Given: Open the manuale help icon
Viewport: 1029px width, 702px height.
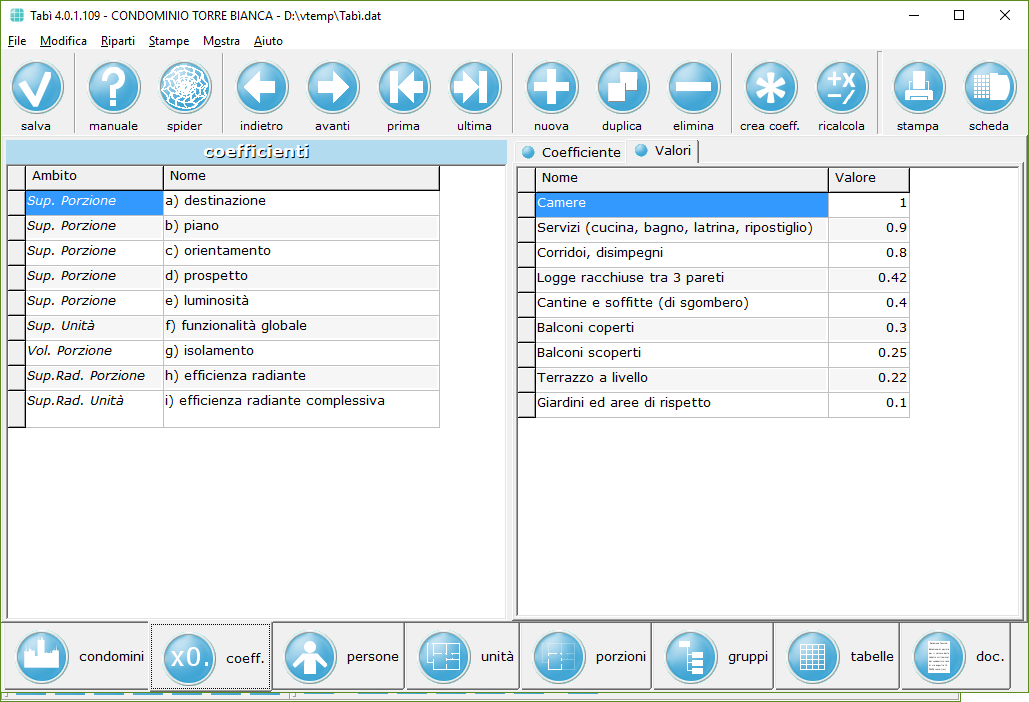Looking at the screenshot, I should click(113, 89).
